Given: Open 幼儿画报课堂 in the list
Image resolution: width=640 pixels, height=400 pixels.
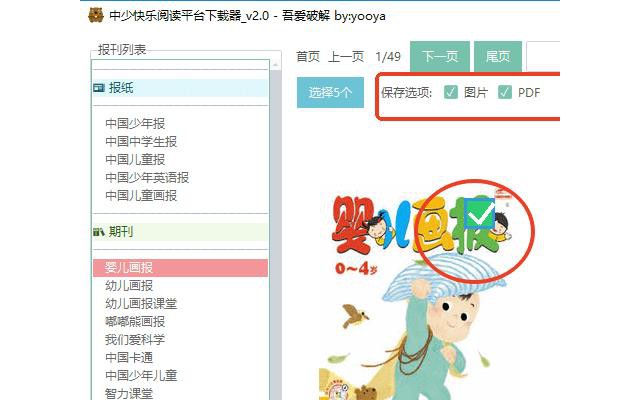Looking at the screenshot, I should 141,304.
